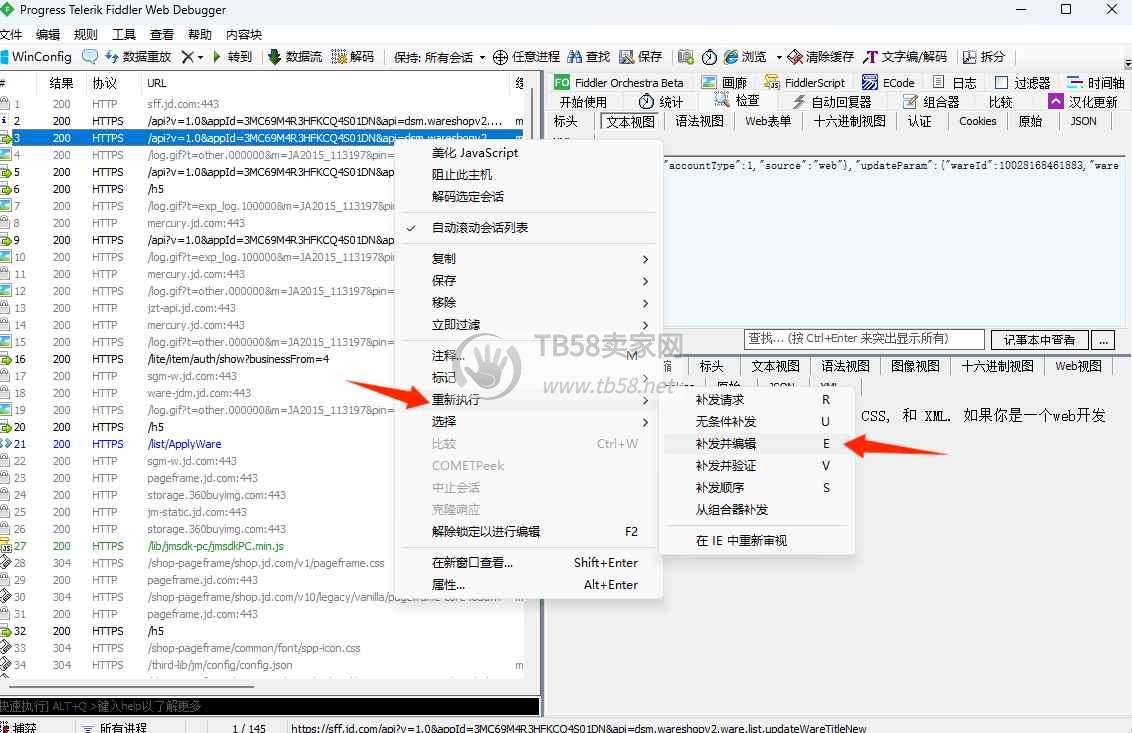Click the 快速执行 QuickExec command box
The height and width of the screenshot is (733, 1132).
click(269, 706)
